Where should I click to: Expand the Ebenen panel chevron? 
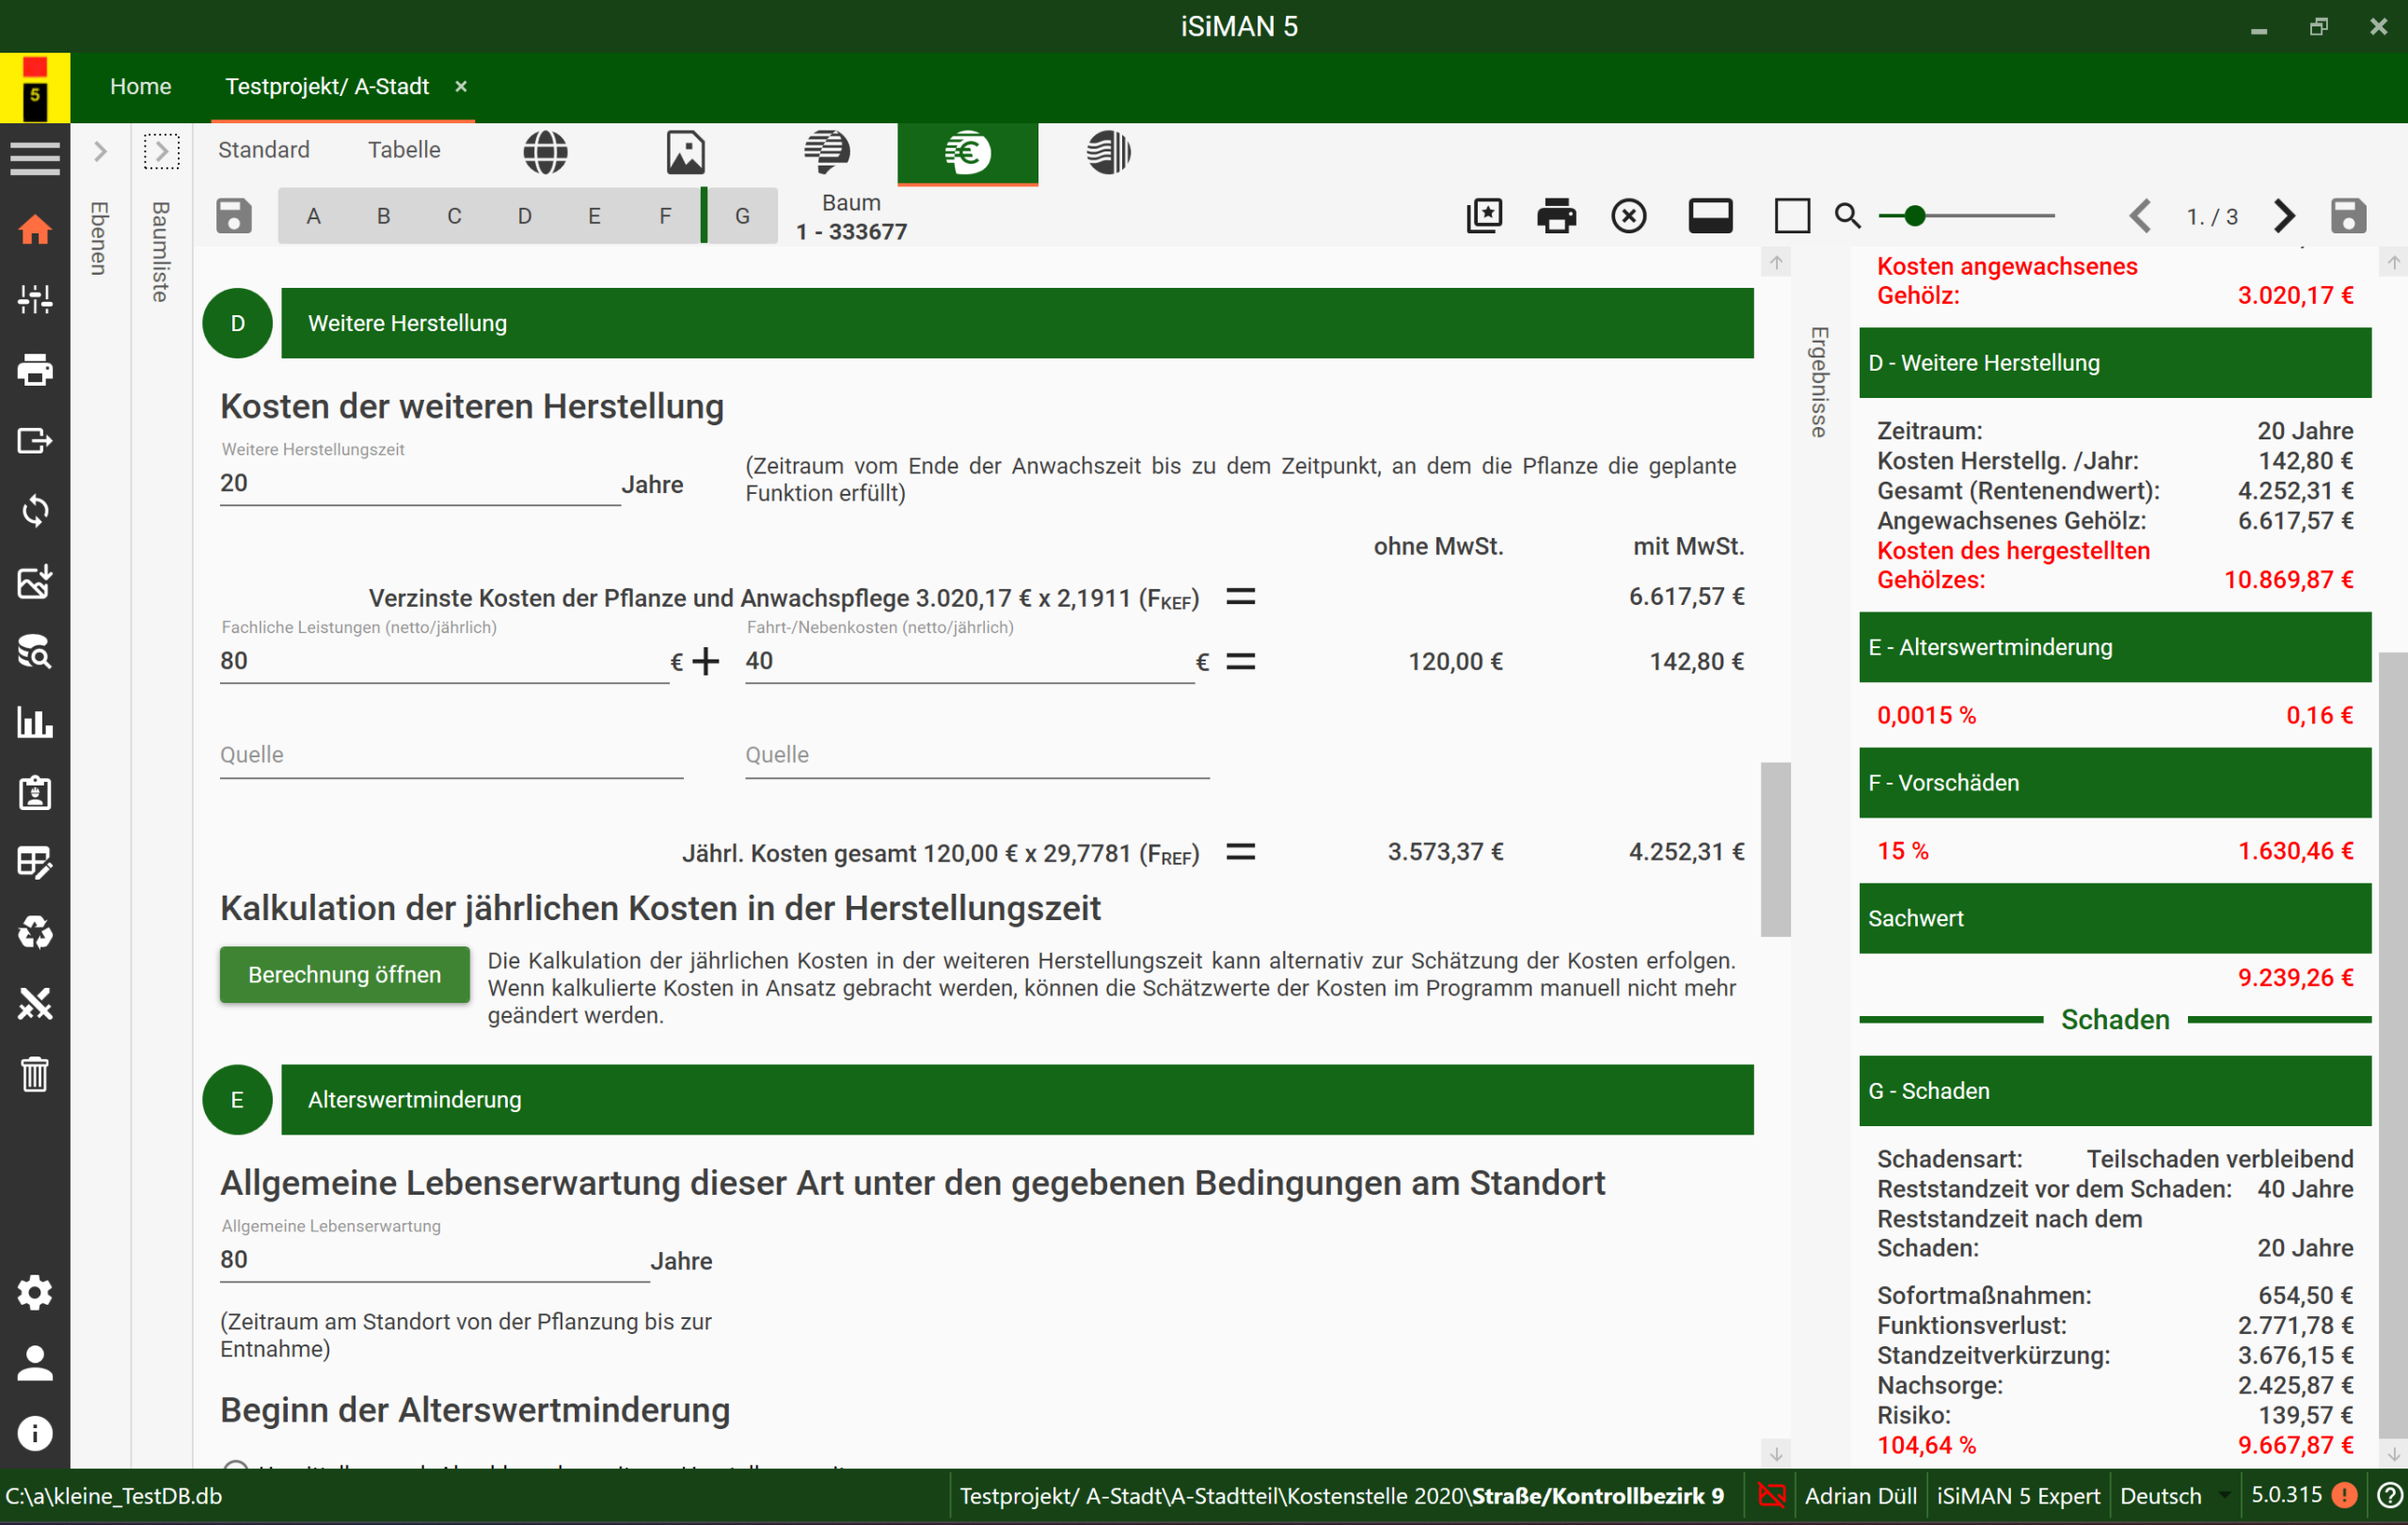[x=100, y=152]
